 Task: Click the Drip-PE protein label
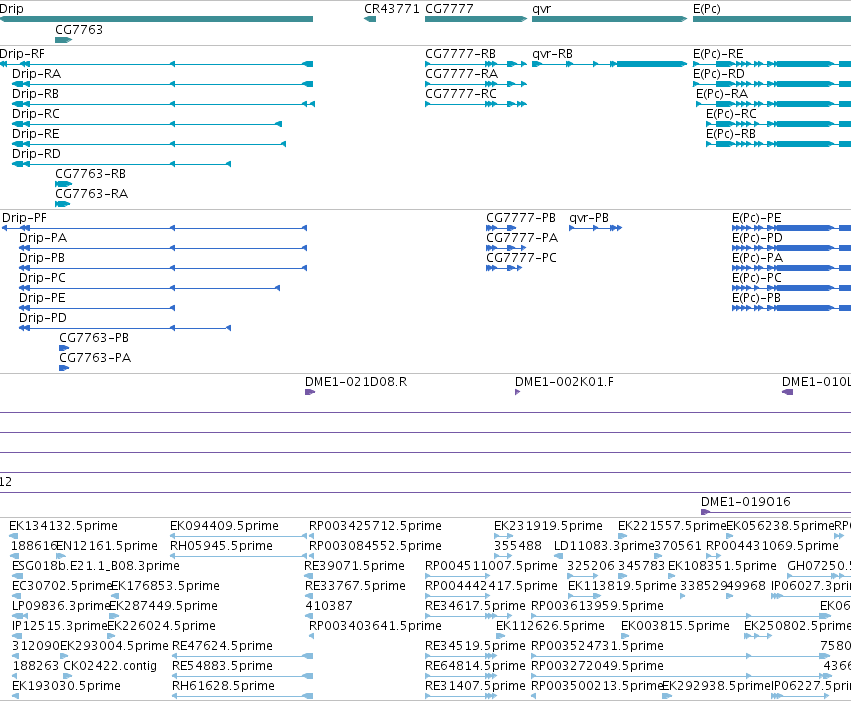[42, 298]
